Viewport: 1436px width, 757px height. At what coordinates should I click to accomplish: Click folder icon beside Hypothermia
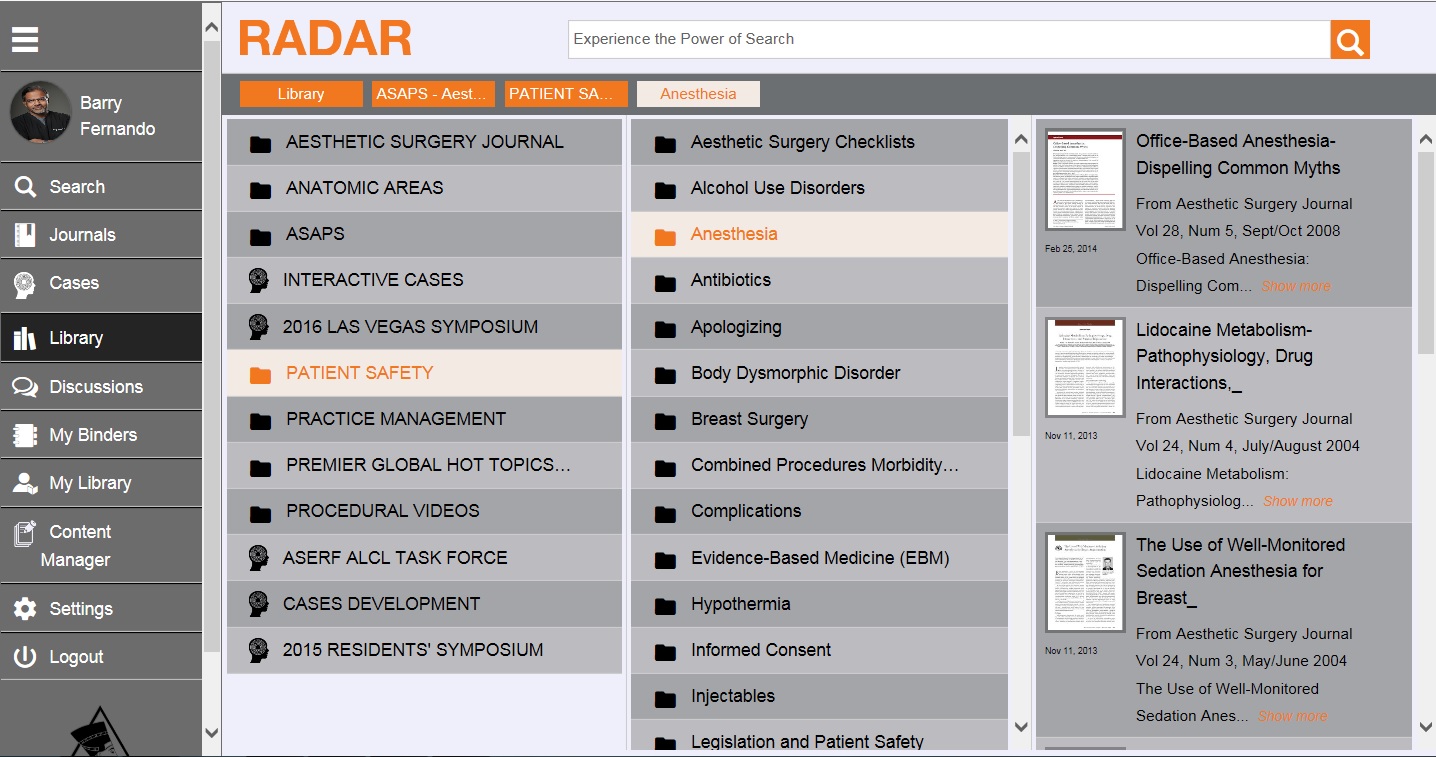click(665, 605)
